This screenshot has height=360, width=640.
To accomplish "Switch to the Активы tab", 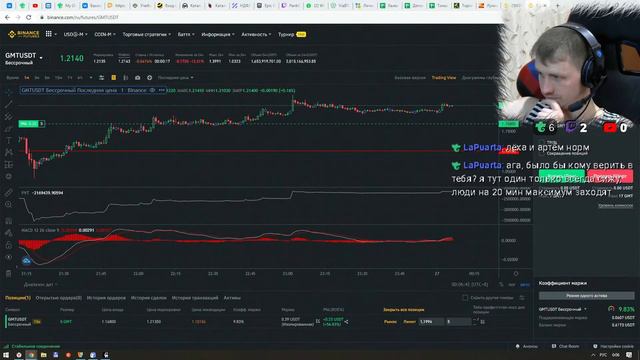I will click(x=232, y=298).
